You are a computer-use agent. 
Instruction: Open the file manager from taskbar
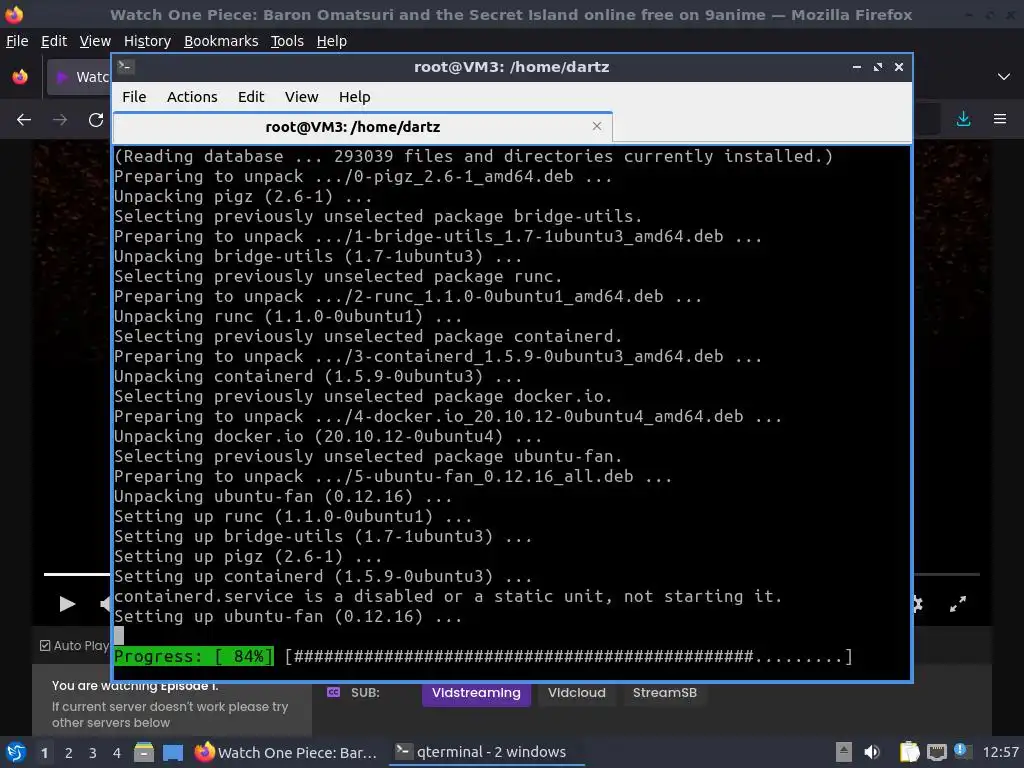144,752
